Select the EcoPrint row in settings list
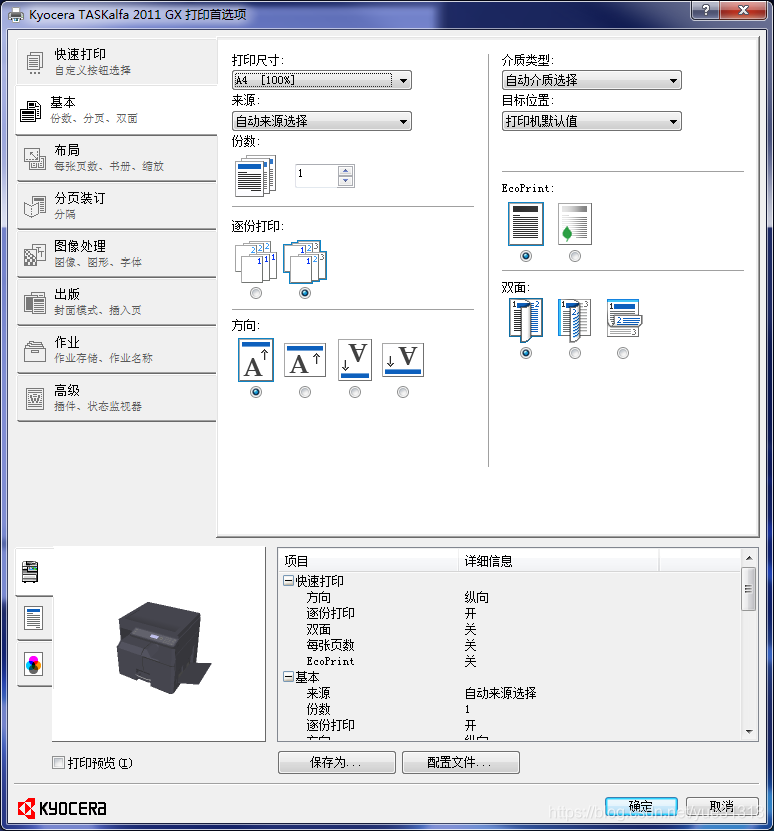Viewport: 774px width, 831px height. (510, 661)
